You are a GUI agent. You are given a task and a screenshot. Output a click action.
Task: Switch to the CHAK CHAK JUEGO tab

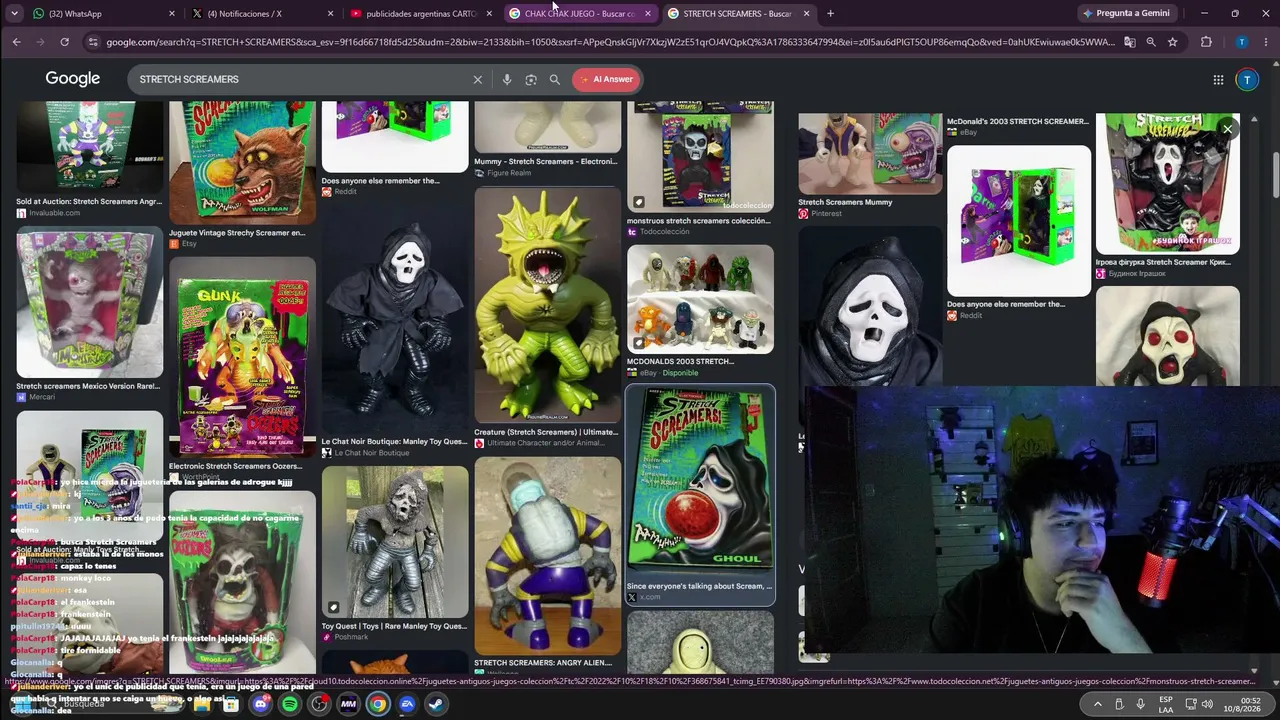pyautogui.click(x=580, y=13)
